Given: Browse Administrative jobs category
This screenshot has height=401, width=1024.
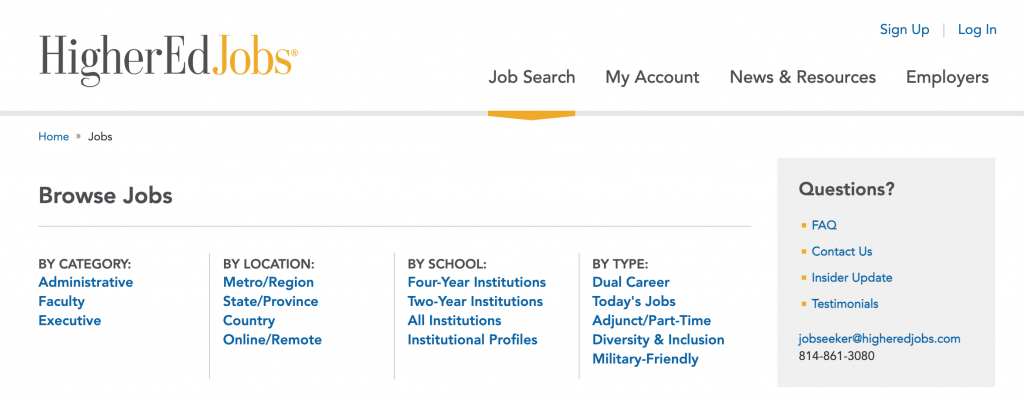Looking at the screenshot, I should tap(86, 282).
